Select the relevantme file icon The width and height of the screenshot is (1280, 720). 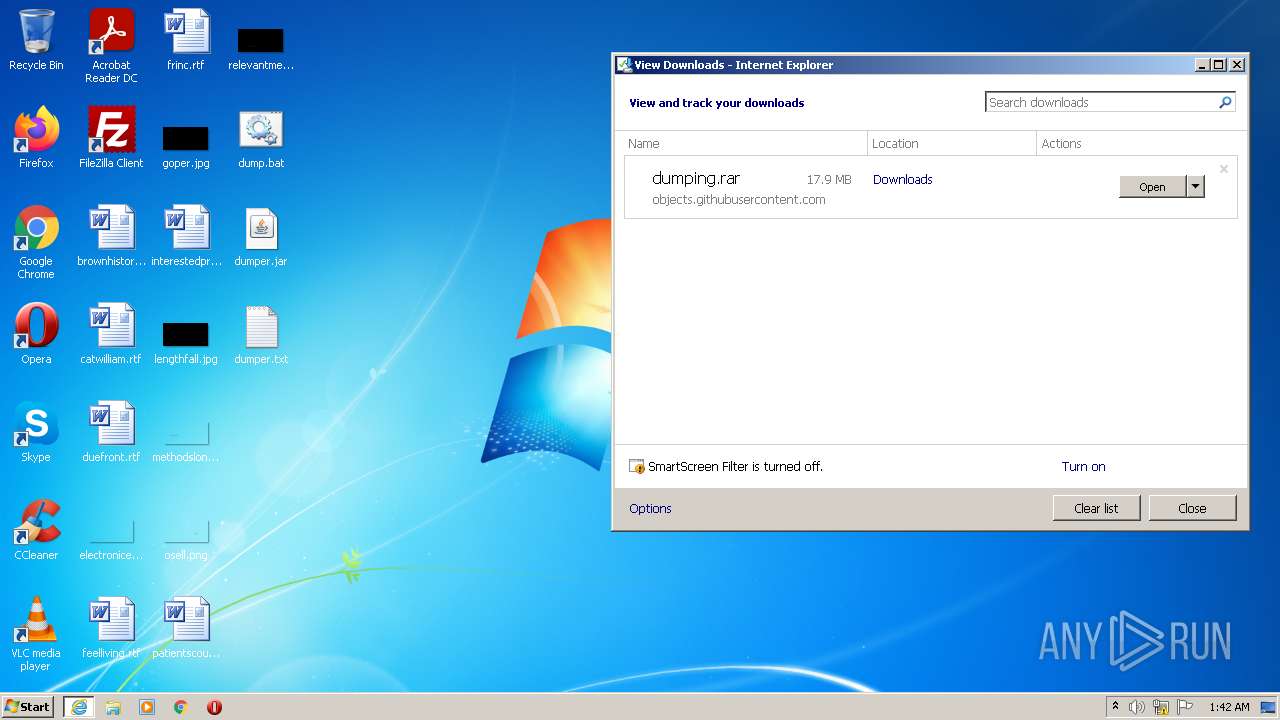[261, 48]
